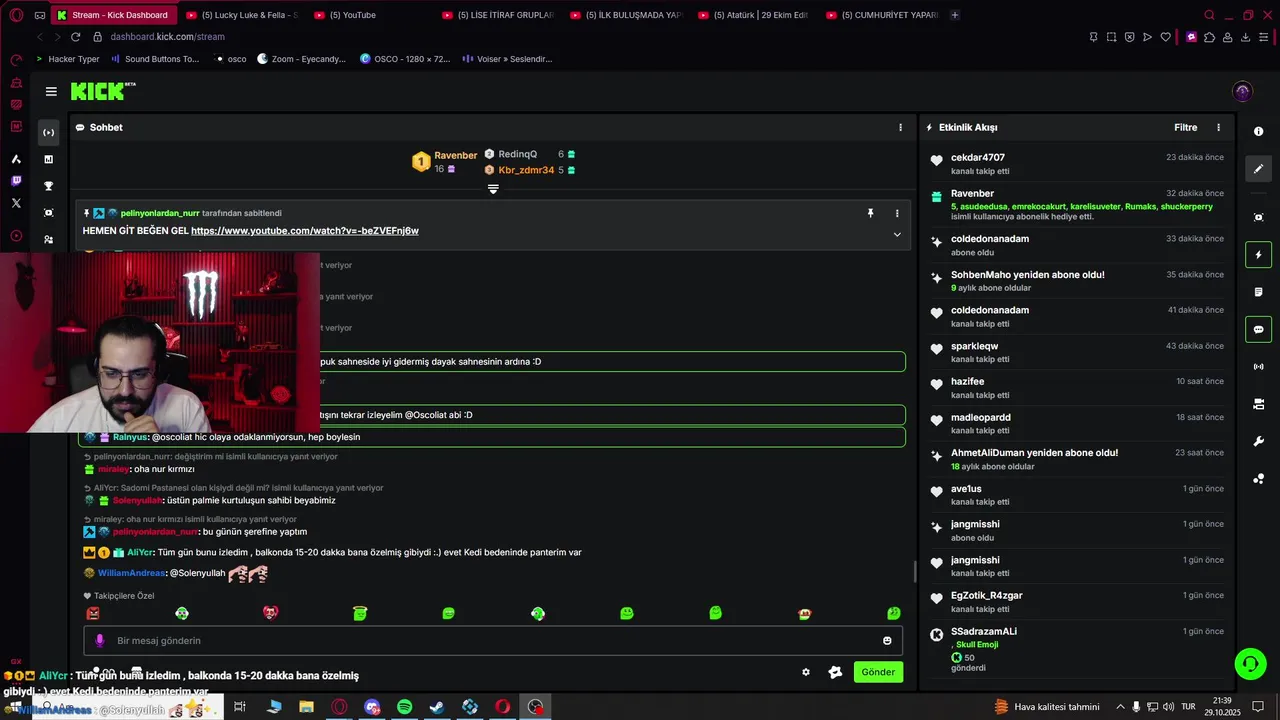Open the Opera extensions cube icon
Image resolution: width=1280 pixels, height=720 pixels.
pos(1209,37)
